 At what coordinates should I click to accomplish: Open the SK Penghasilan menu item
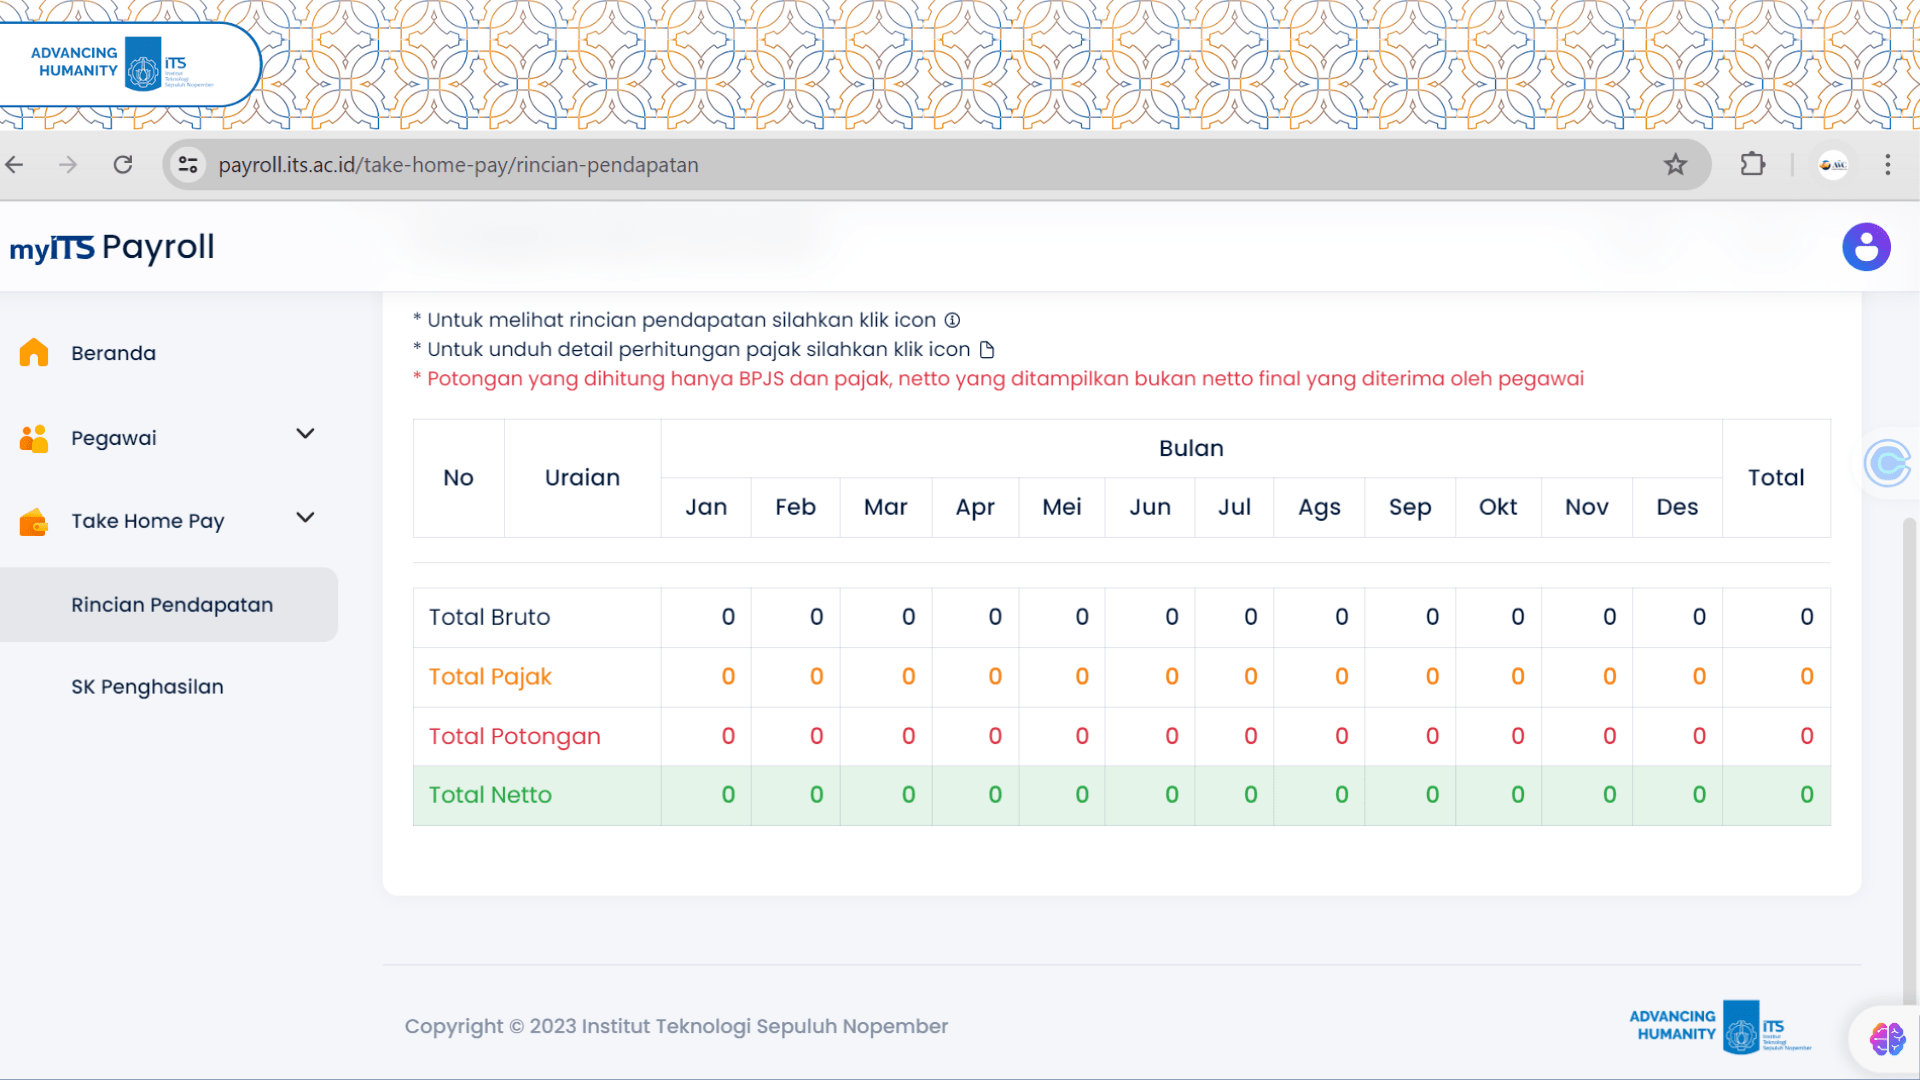tap(147, 687)
